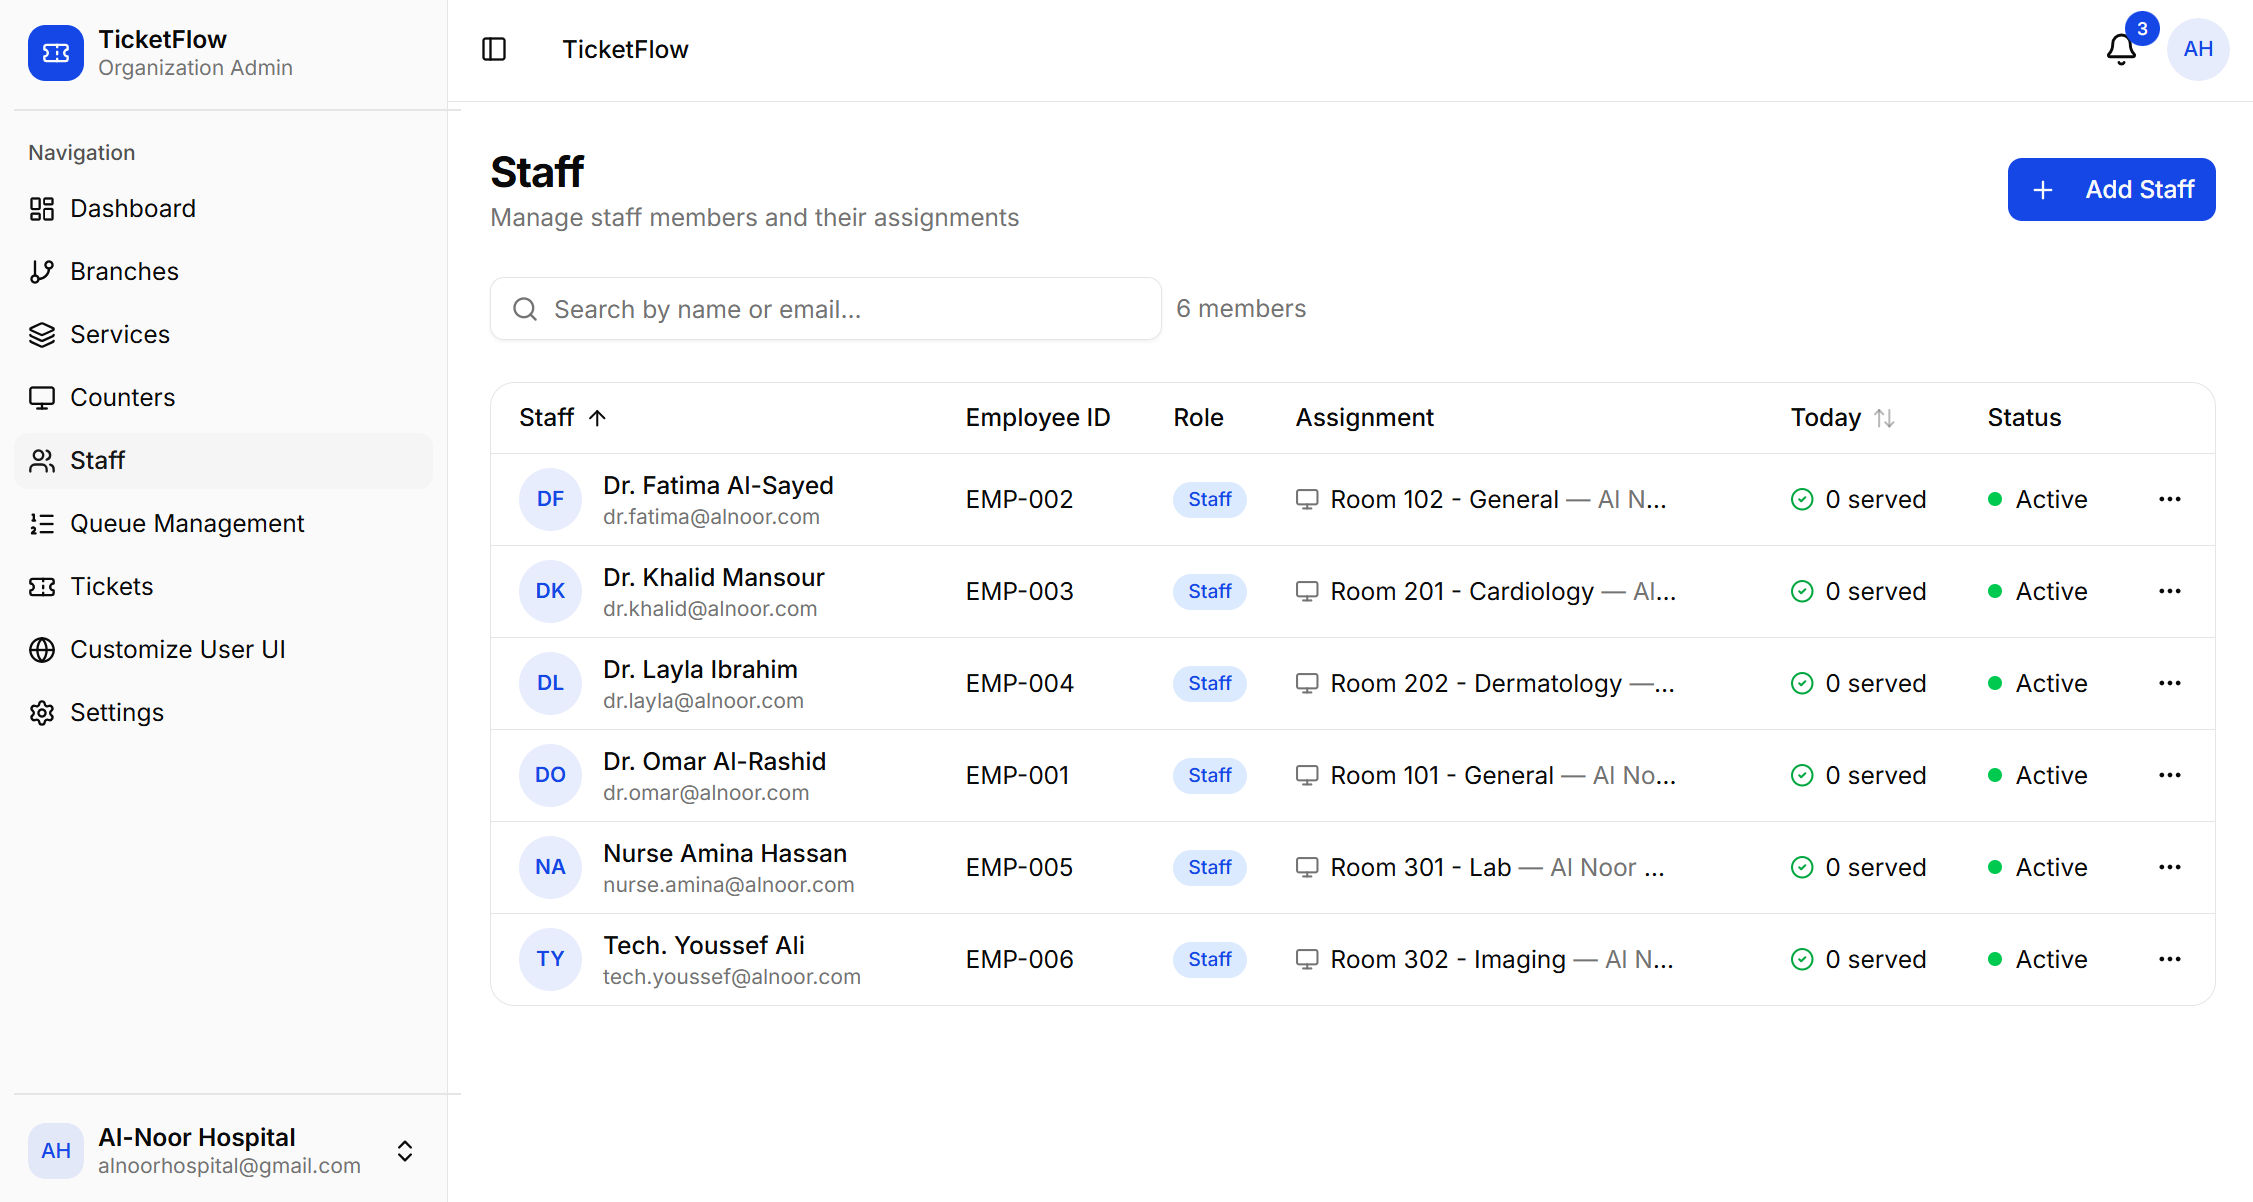Image resolution: width=2253 pixels, height=1202 pixels.
Task: Click the search by name or email field
Action: (x=824, y=308)
